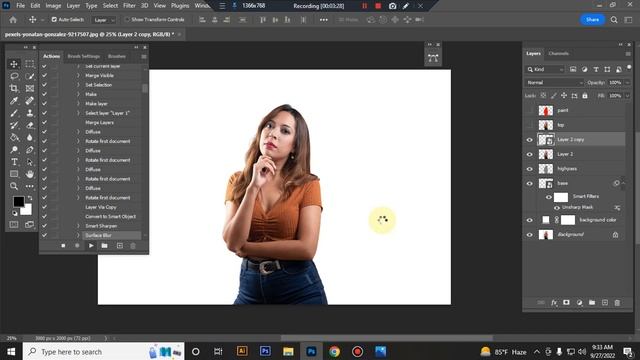
Task: Open the Opacity dropdown arrow
Action: coord(627,82)
